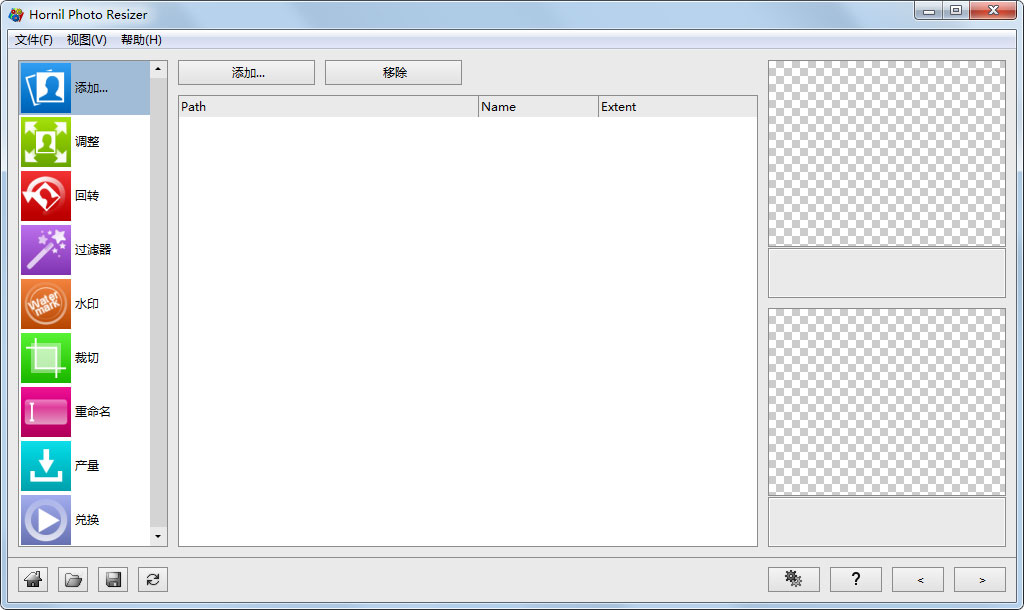The height and width of the screenshot is (610, 1024).
Task: Click the 移除 remove button
Action: tap(393, 72)
